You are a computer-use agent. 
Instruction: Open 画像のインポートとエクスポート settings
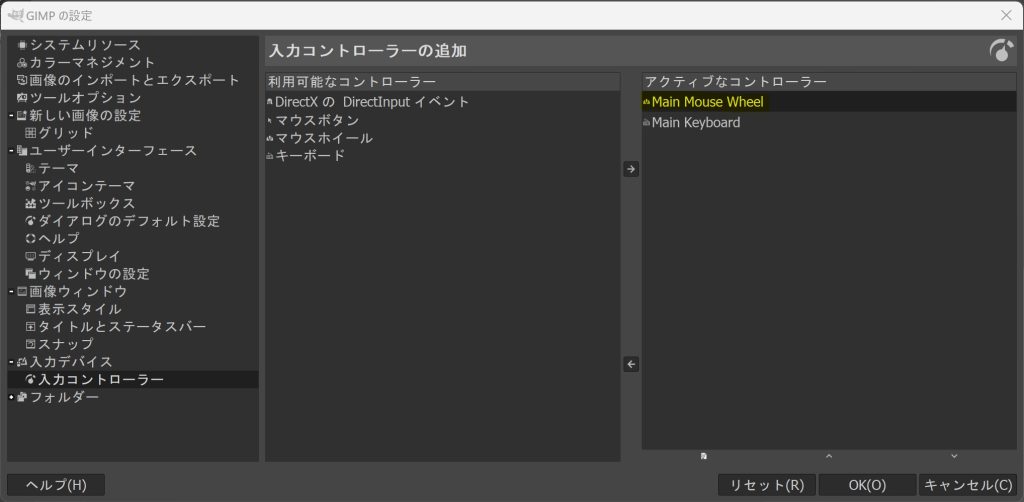click(135, 80)
